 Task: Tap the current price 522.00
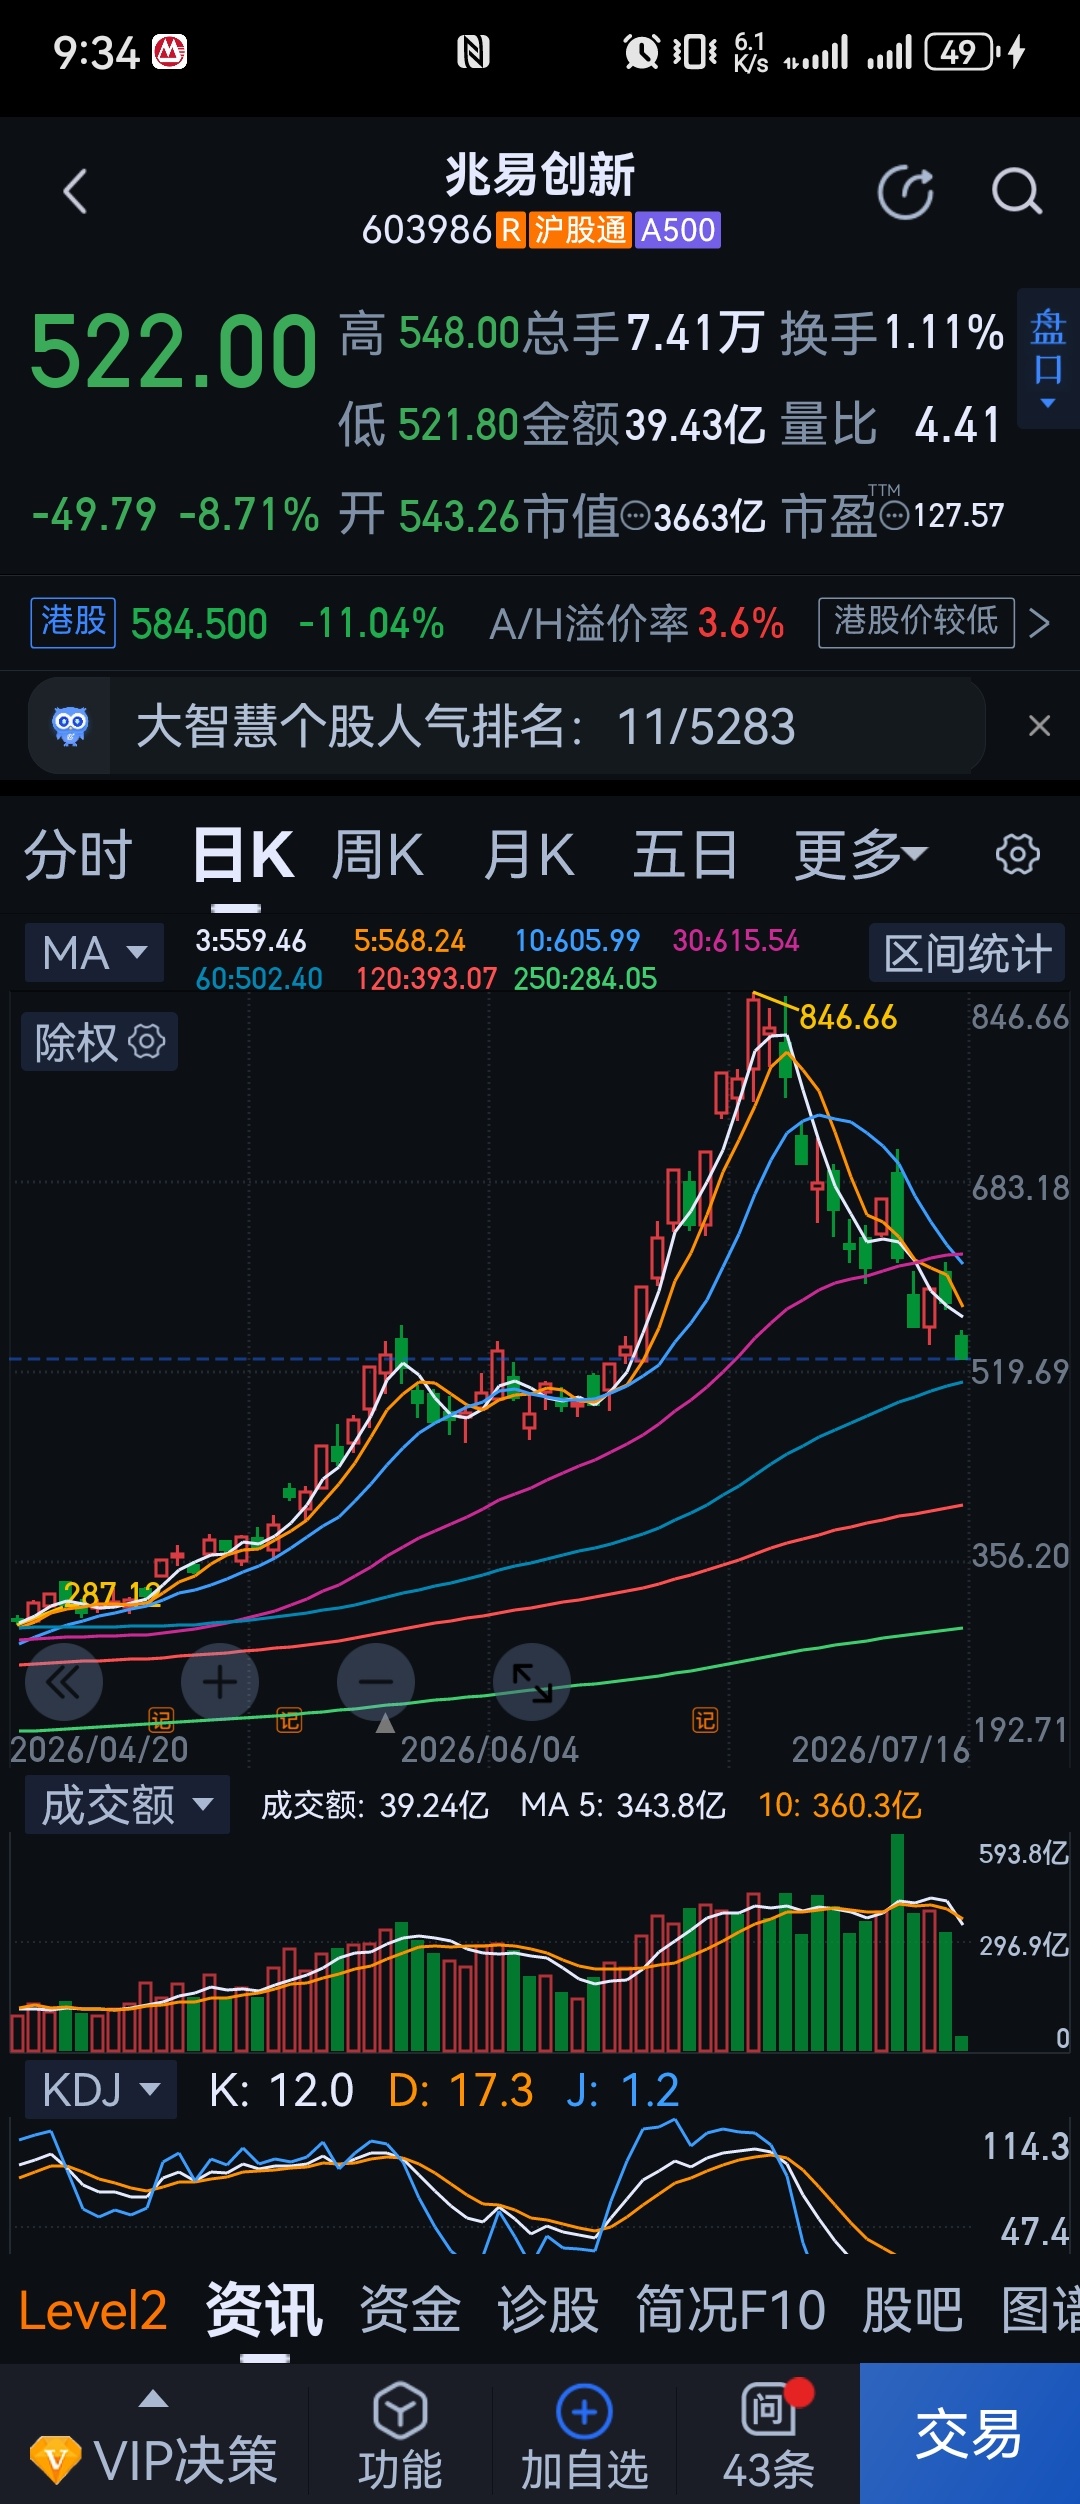pyautogui.click(x=174, y=351)
